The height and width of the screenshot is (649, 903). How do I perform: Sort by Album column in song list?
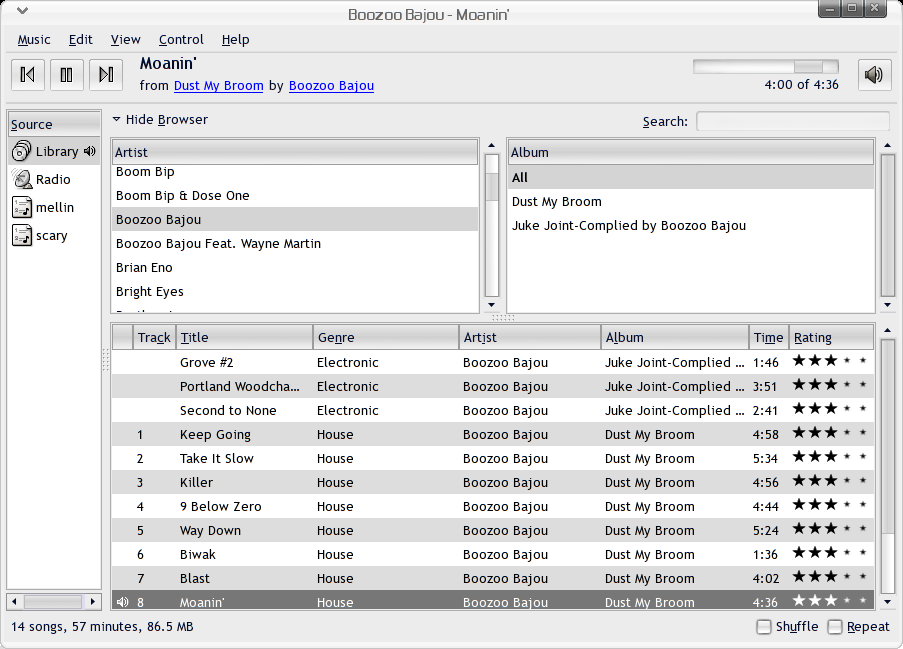point(674,337)
